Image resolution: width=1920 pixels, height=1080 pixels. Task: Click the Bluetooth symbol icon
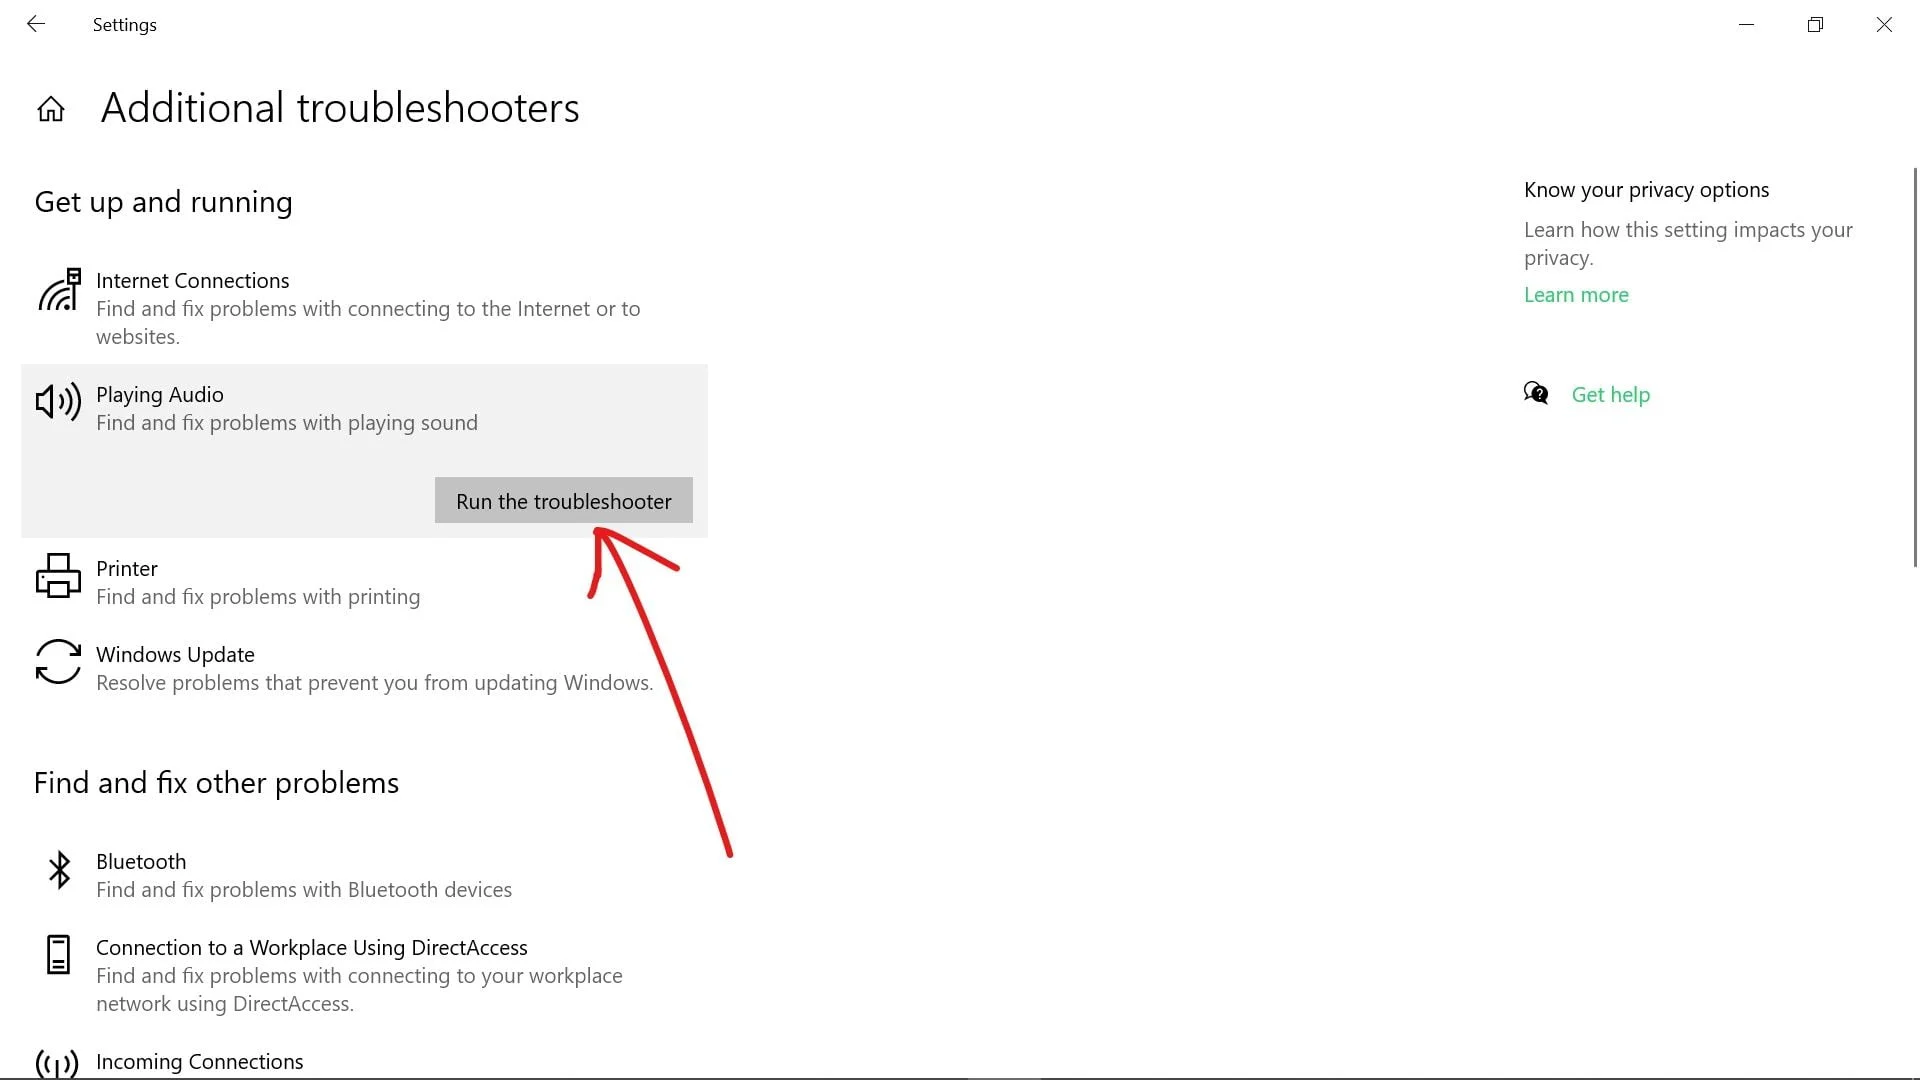click(x=59, y=870)
